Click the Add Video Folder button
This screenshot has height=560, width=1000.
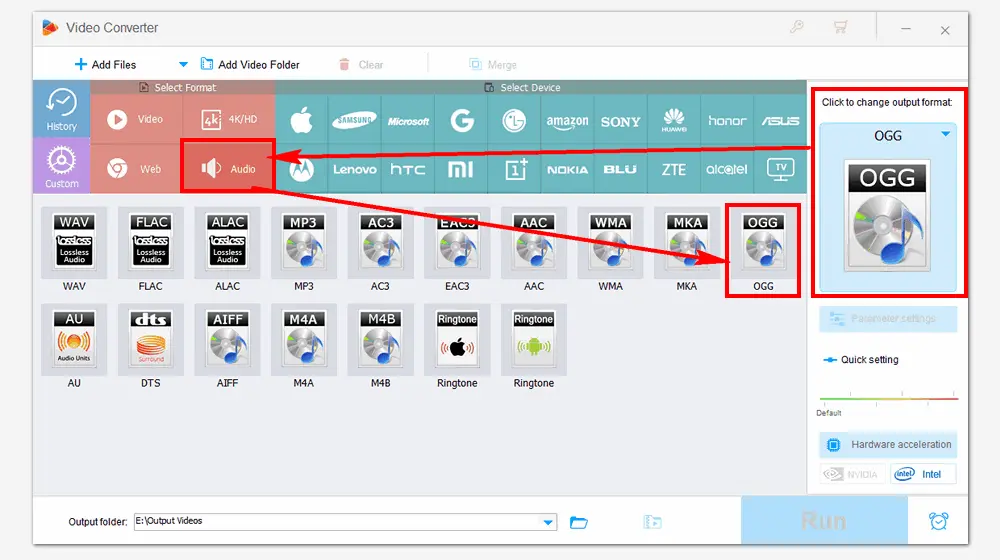pyautogui.click(x=250, y=64)
